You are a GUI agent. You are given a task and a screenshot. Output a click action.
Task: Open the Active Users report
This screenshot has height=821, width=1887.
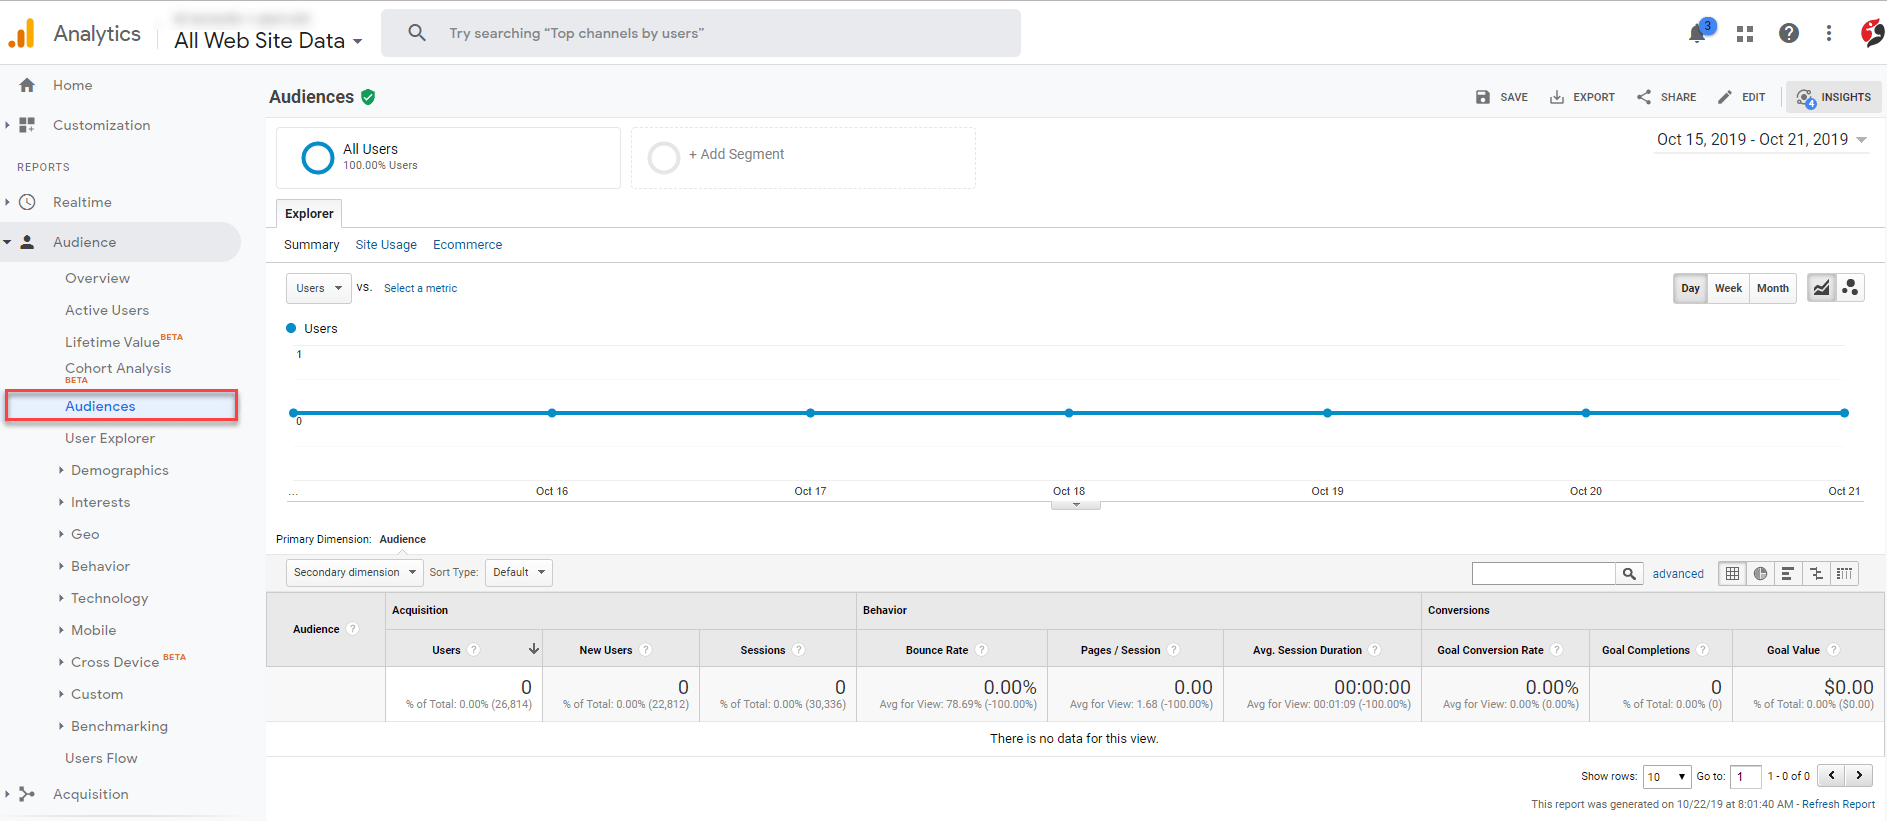pyautogui.click(x=107, y=310)
